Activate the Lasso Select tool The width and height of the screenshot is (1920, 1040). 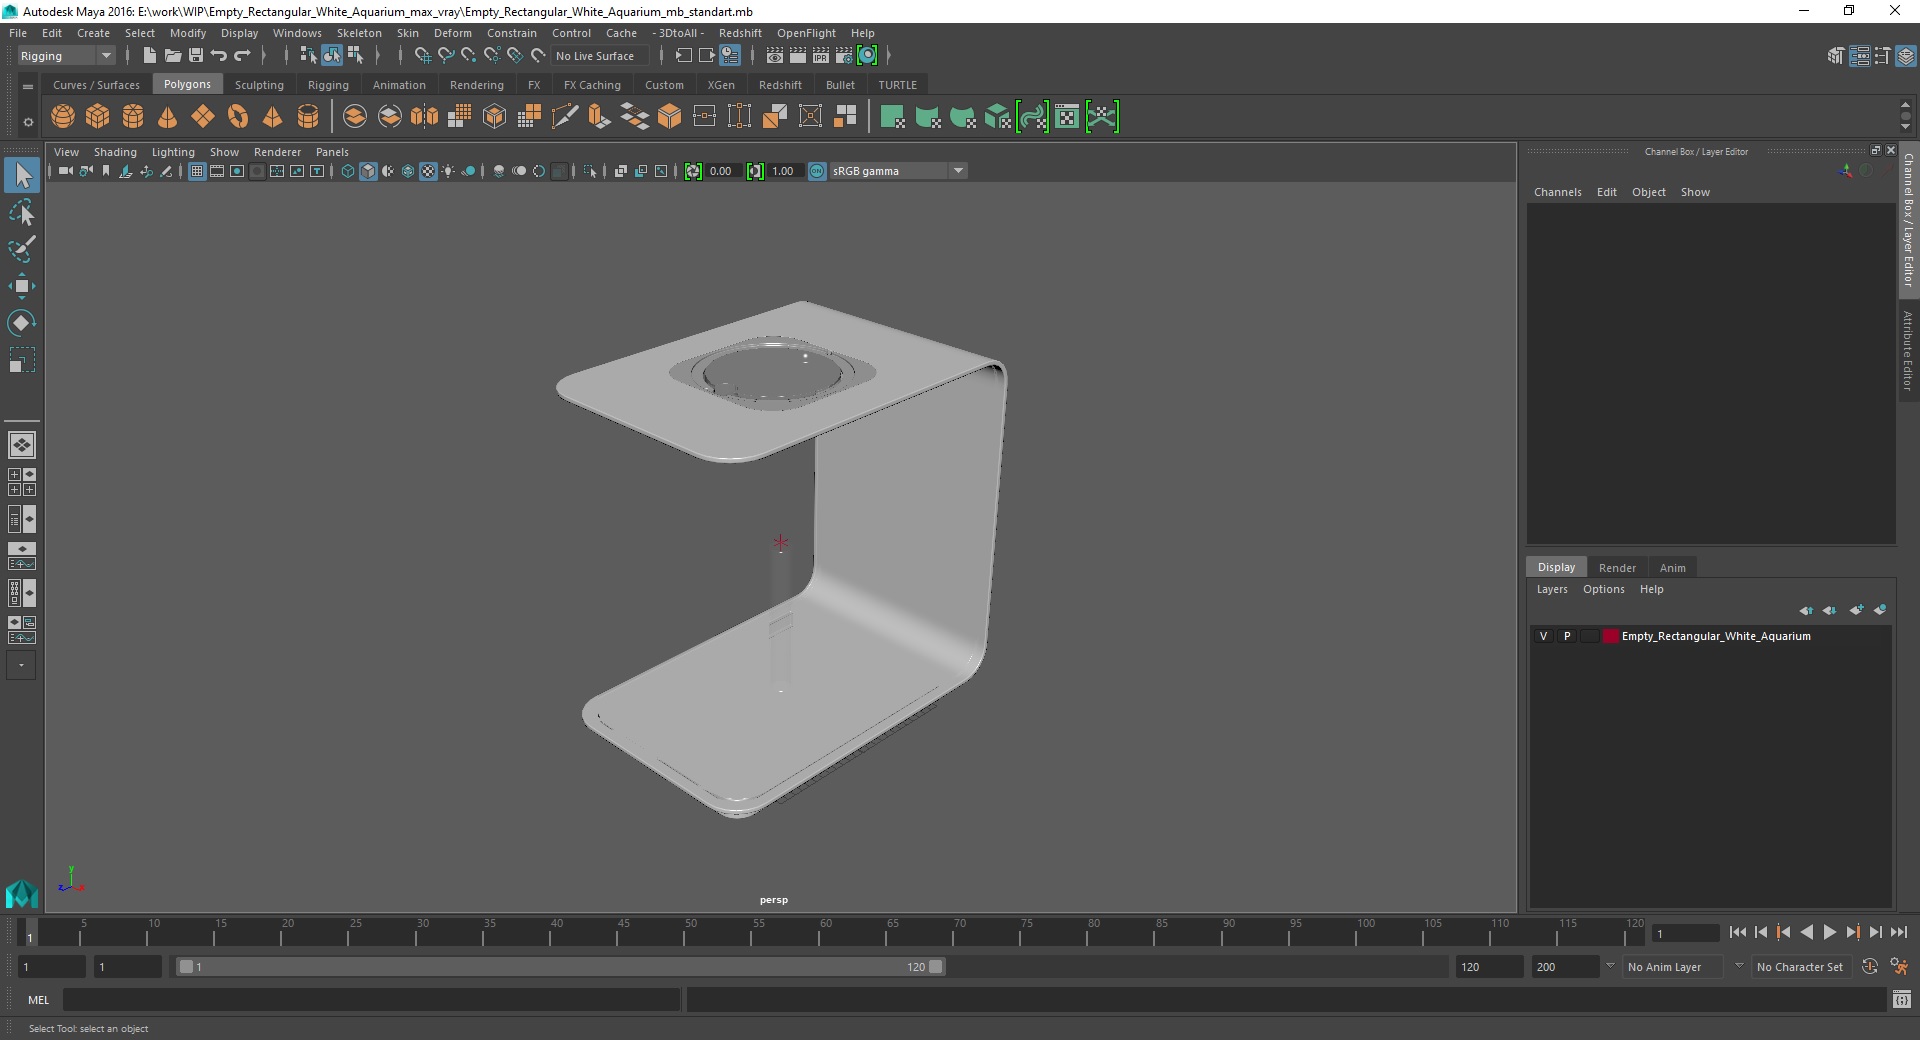point(22,212)
